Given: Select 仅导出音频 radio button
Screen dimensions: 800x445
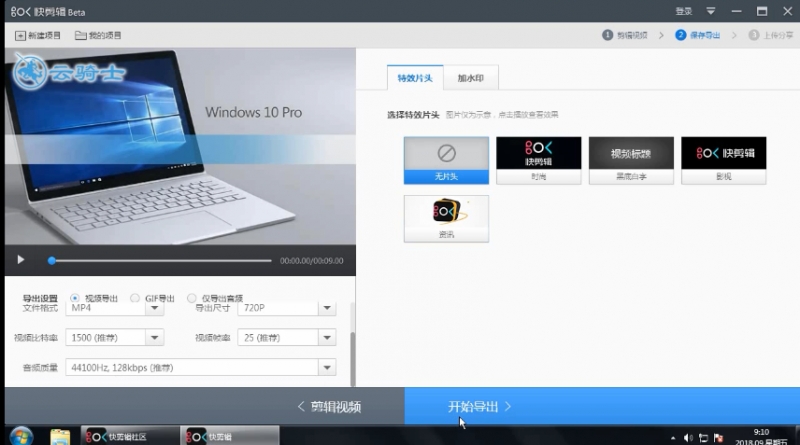Looking at the screenshot, I should tap(191, 298).
